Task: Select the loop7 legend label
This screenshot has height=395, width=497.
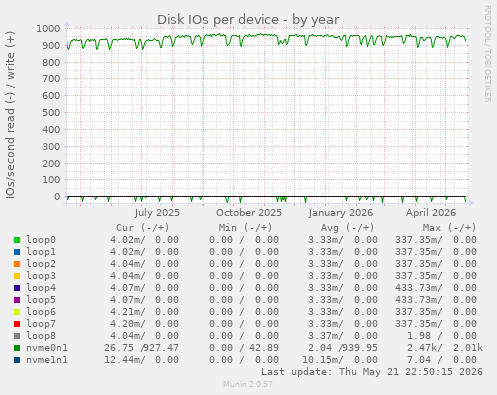Action: 41,324
